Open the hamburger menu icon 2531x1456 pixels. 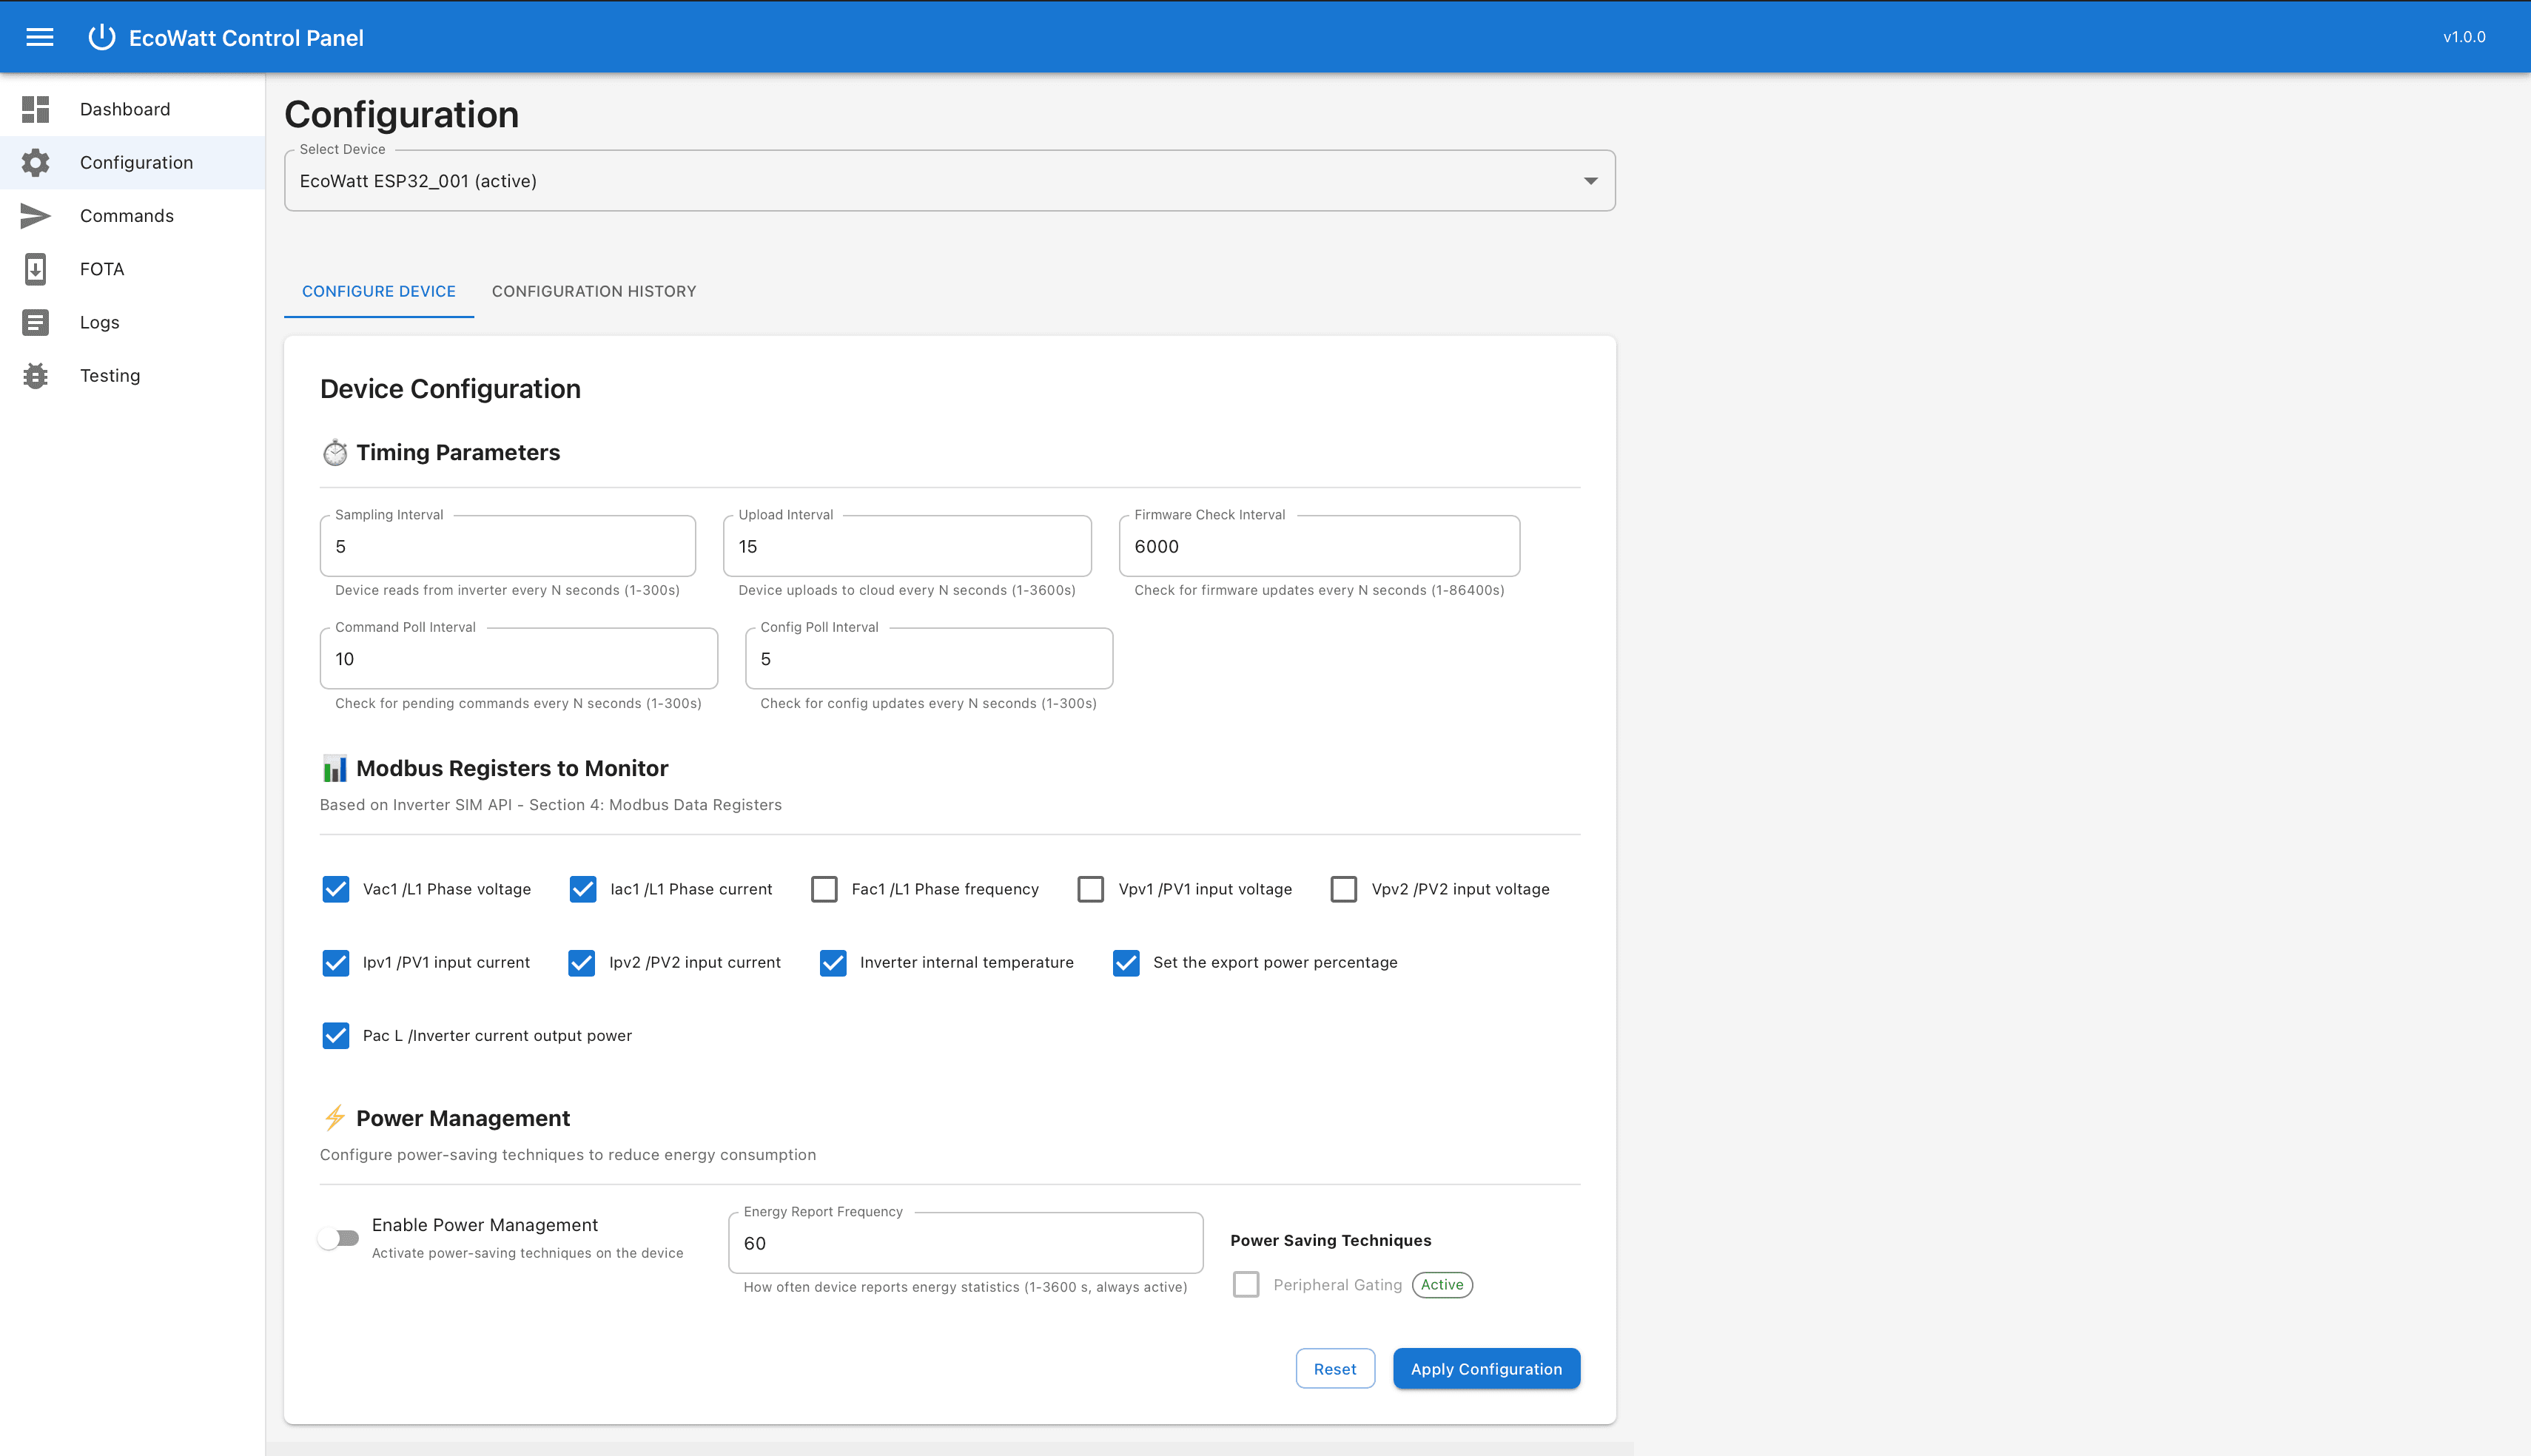(40, 37)
